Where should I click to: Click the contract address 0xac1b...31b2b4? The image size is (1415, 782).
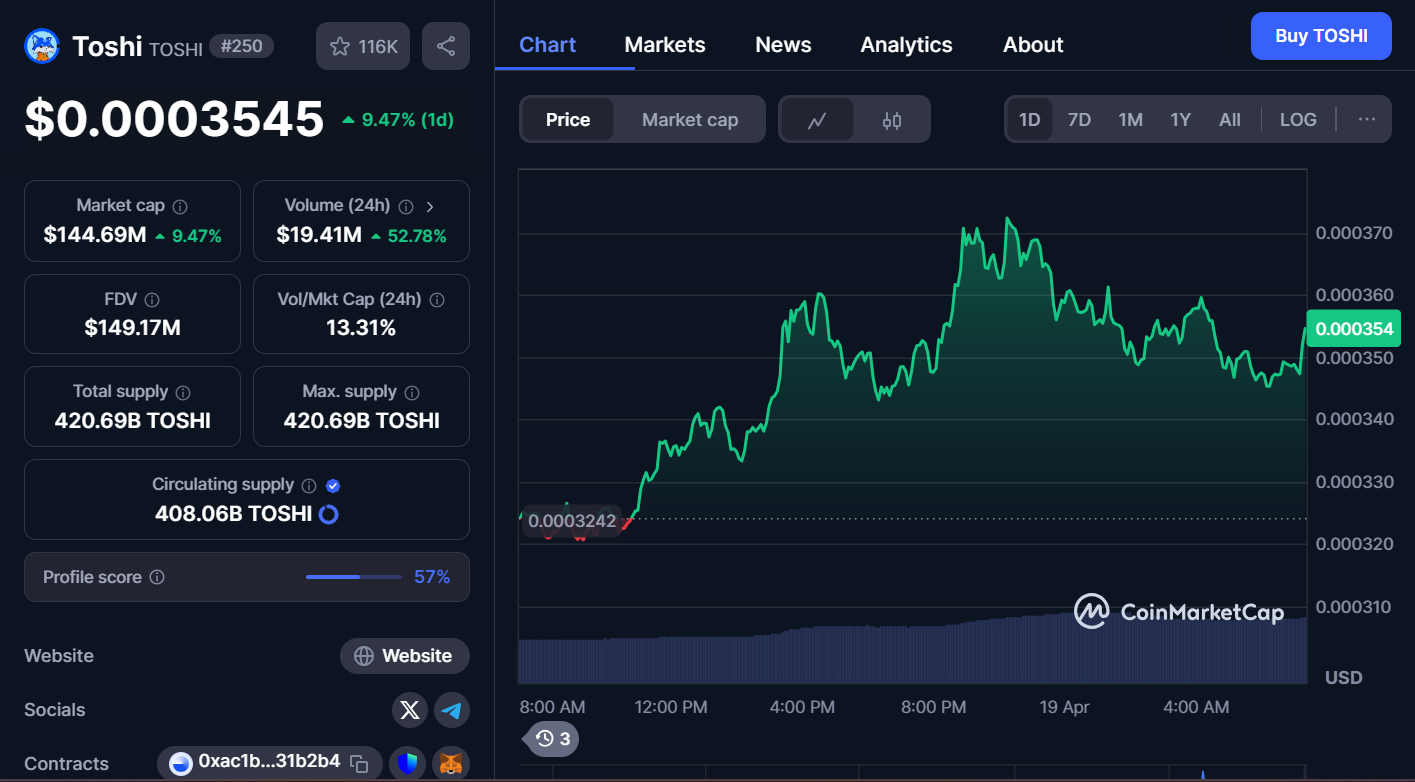click(269, 762)
